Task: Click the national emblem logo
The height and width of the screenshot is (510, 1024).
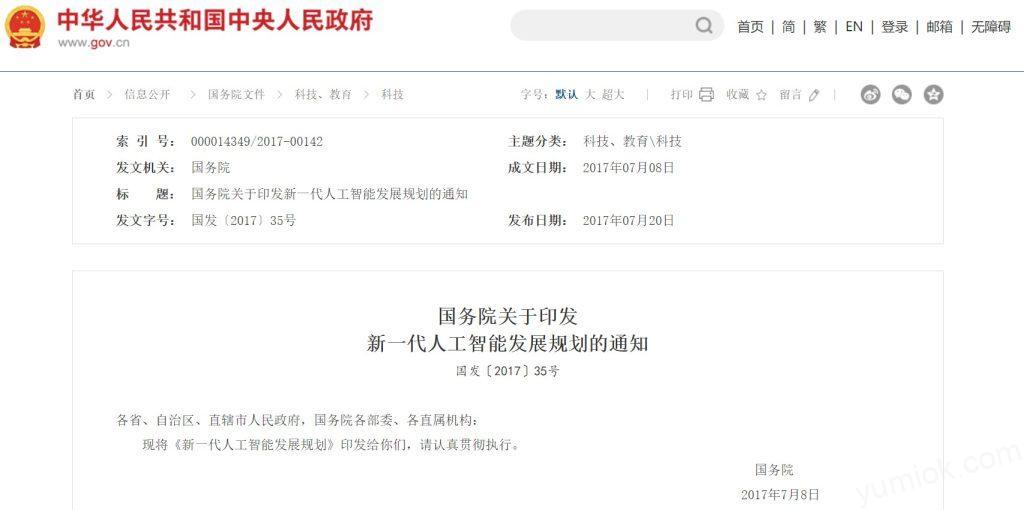Action: click(25, 27)
